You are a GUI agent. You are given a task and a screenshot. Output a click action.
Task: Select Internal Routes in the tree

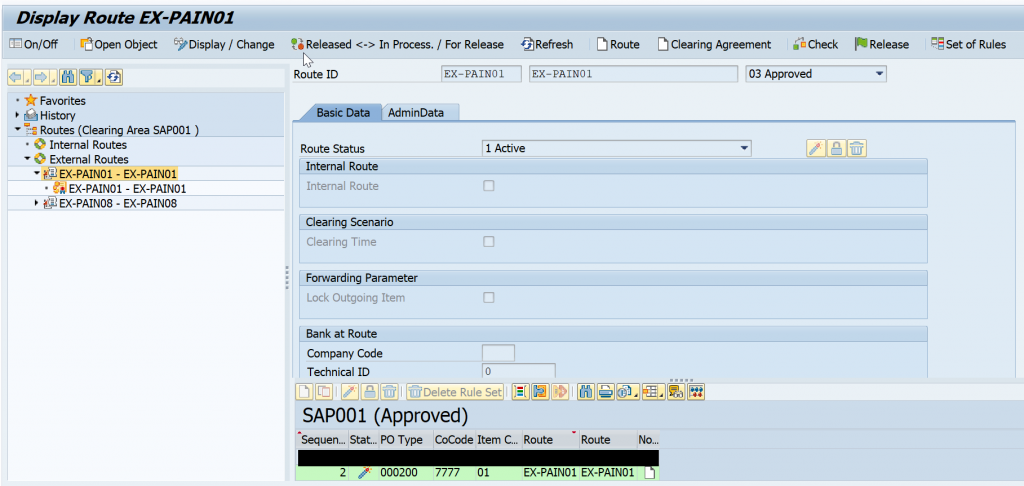88,145
